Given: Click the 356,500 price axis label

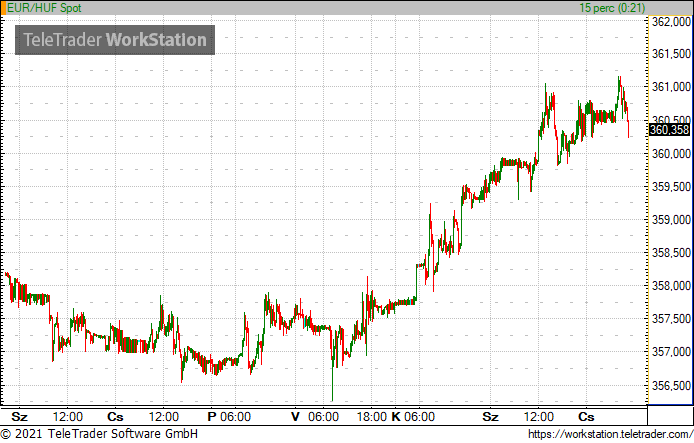Looking at the screenshot, I should (671, 385).
